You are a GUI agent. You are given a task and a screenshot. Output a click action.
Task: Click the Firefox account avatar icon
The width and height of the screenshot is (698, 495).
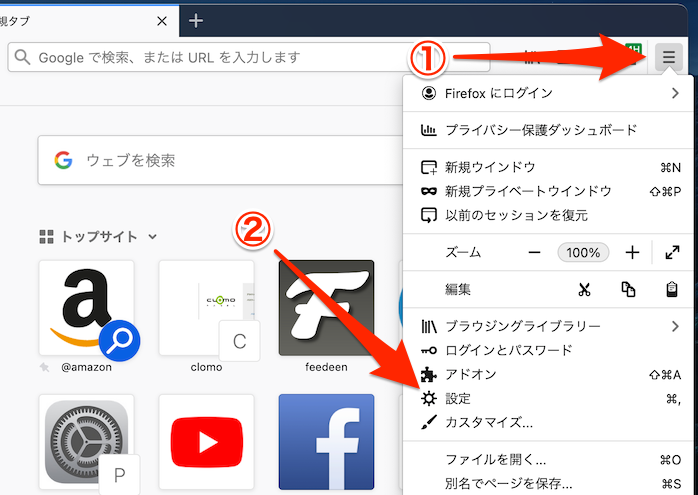(x=429, y=93)
